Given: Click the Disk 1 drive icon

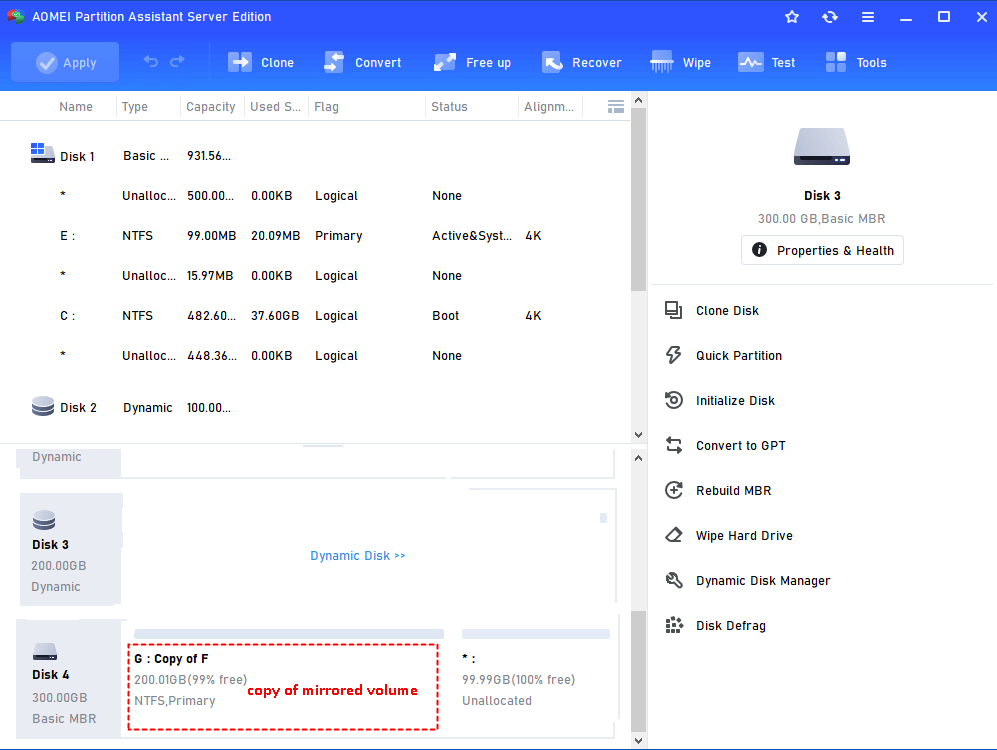Looking at the screenshot, I should click(x=43, y=153).
